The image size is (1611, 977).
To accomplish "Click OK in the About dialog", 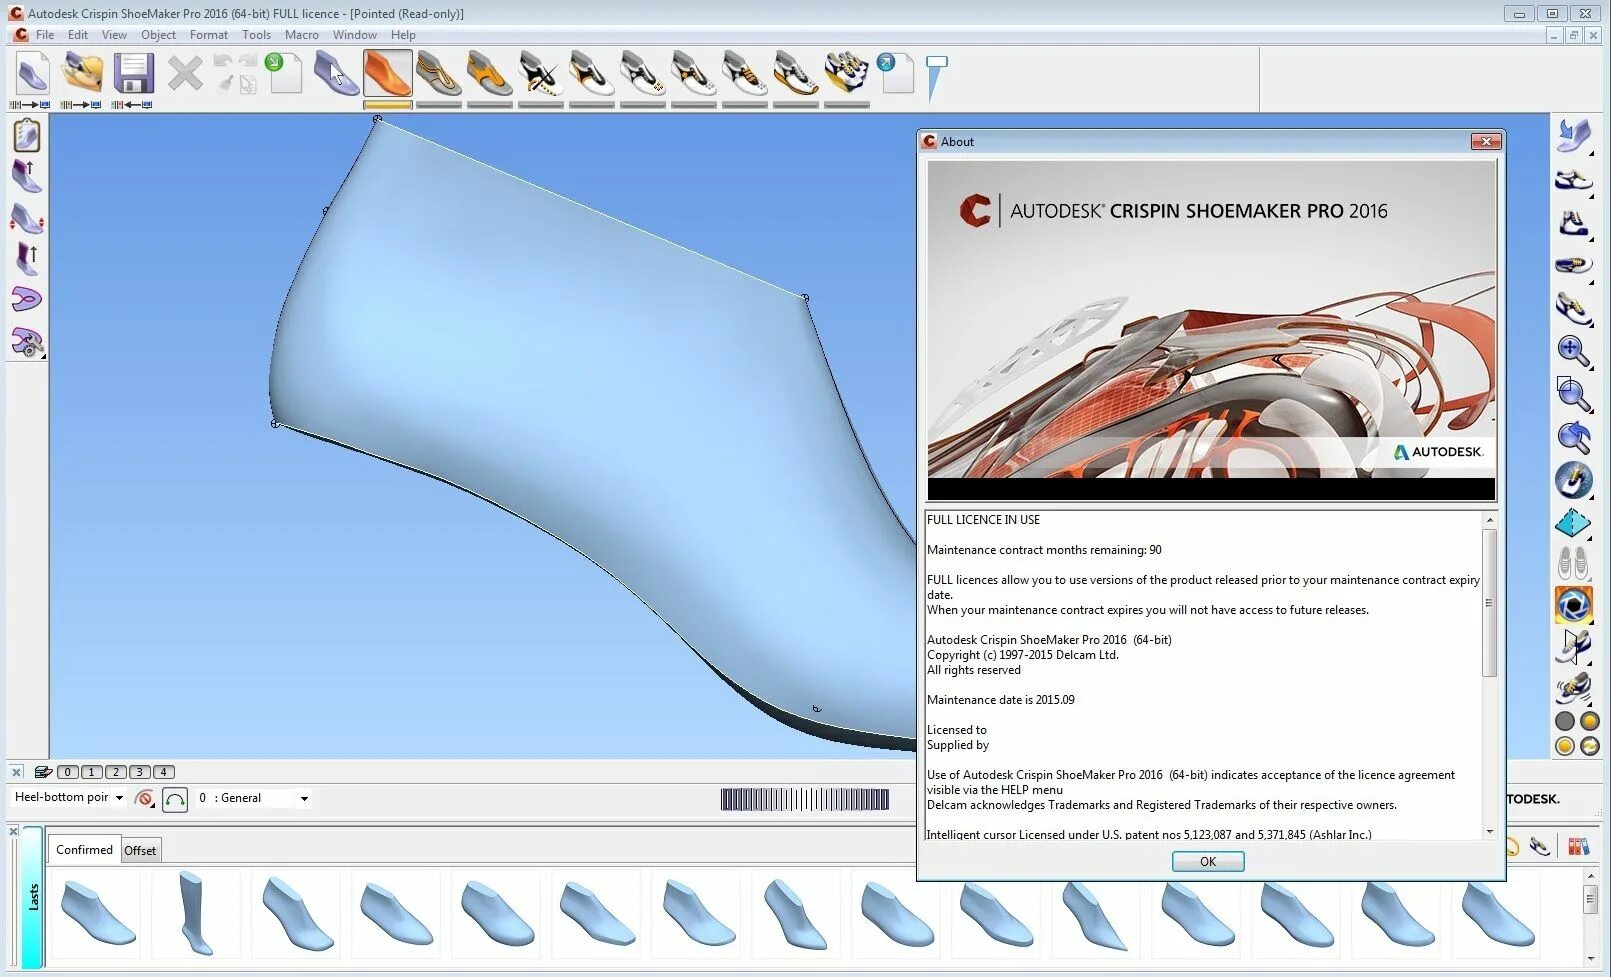I will (1208, 861).
